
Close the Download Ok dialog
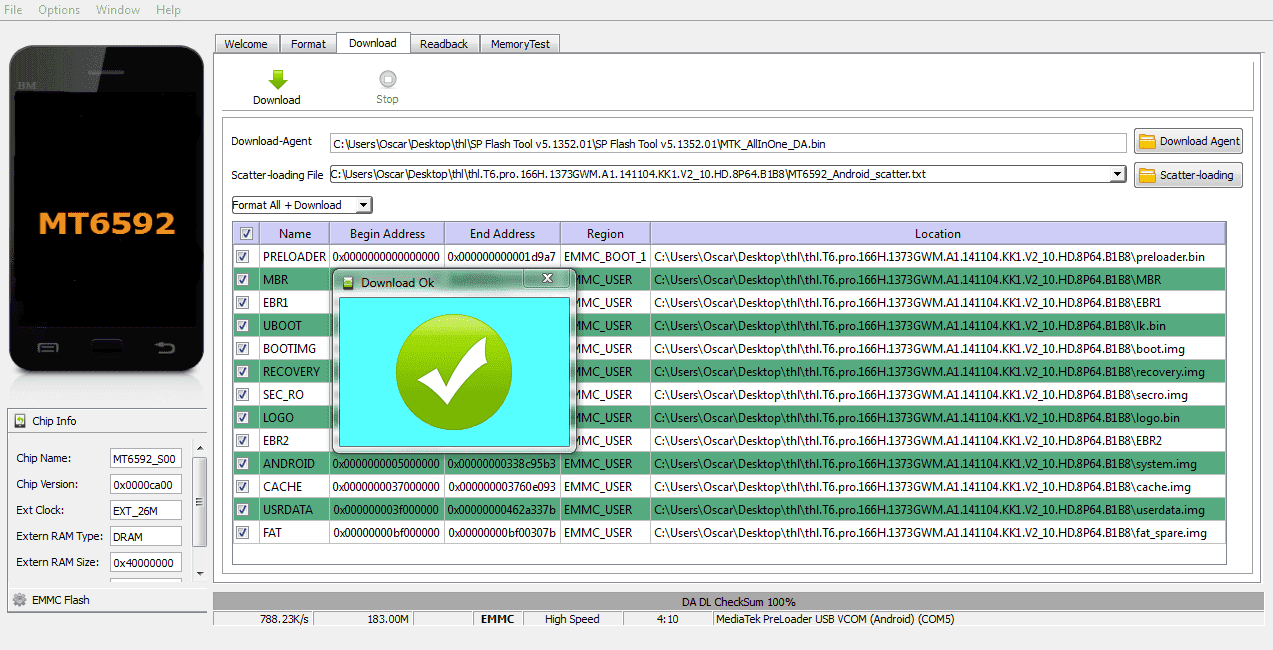547,278
